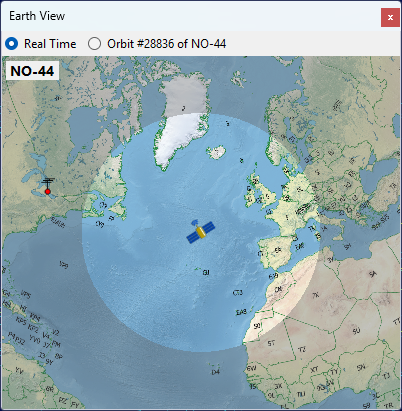Click the 5U prefix label in Africa
The height and width of the screenshot is (411, 402).
click(x=356, y=331)
